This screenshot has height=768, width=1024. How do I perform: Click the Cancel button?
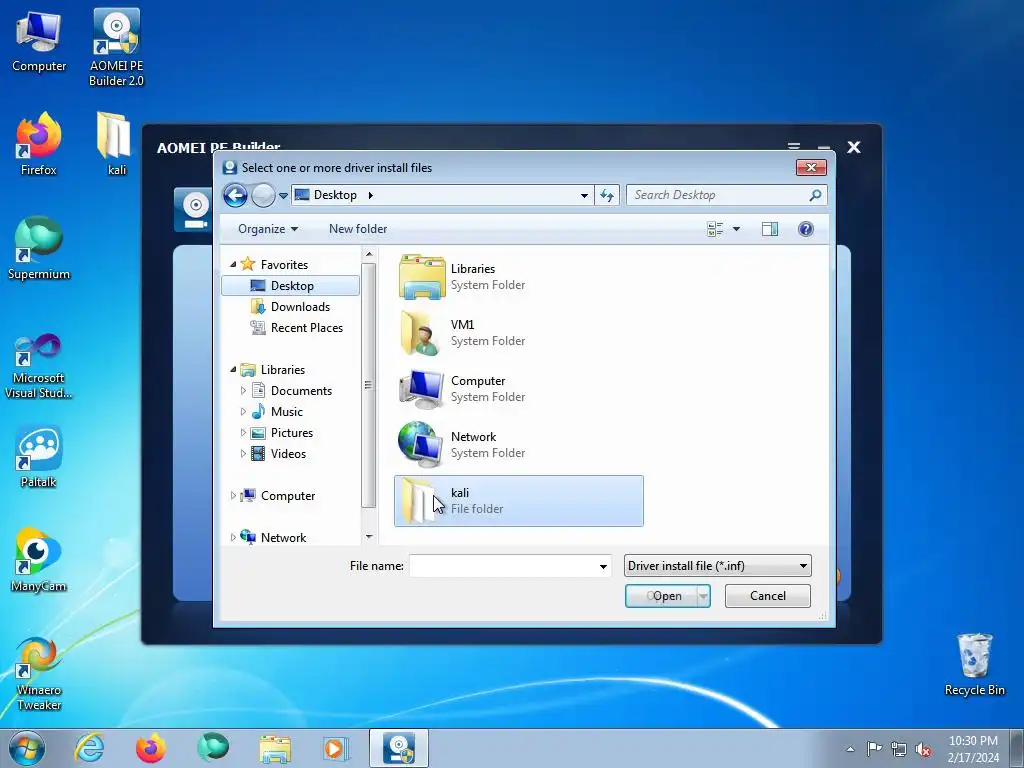[x=767, y=596]
